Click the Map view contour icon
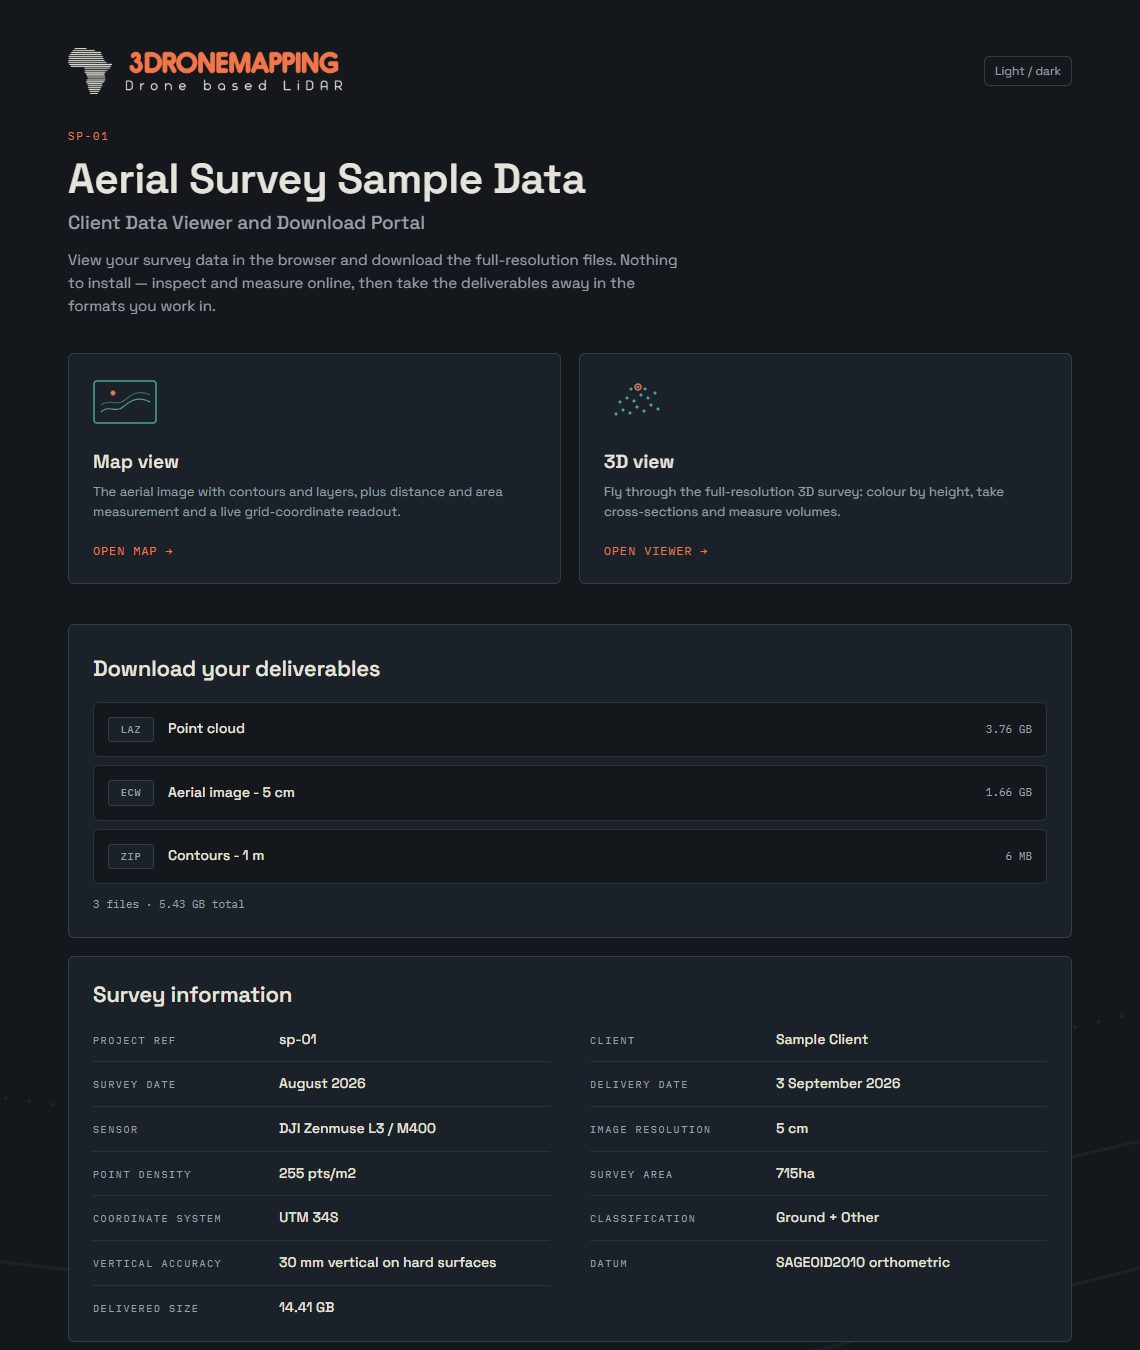Screen dimensions: 1140x1350 (125, 402)
